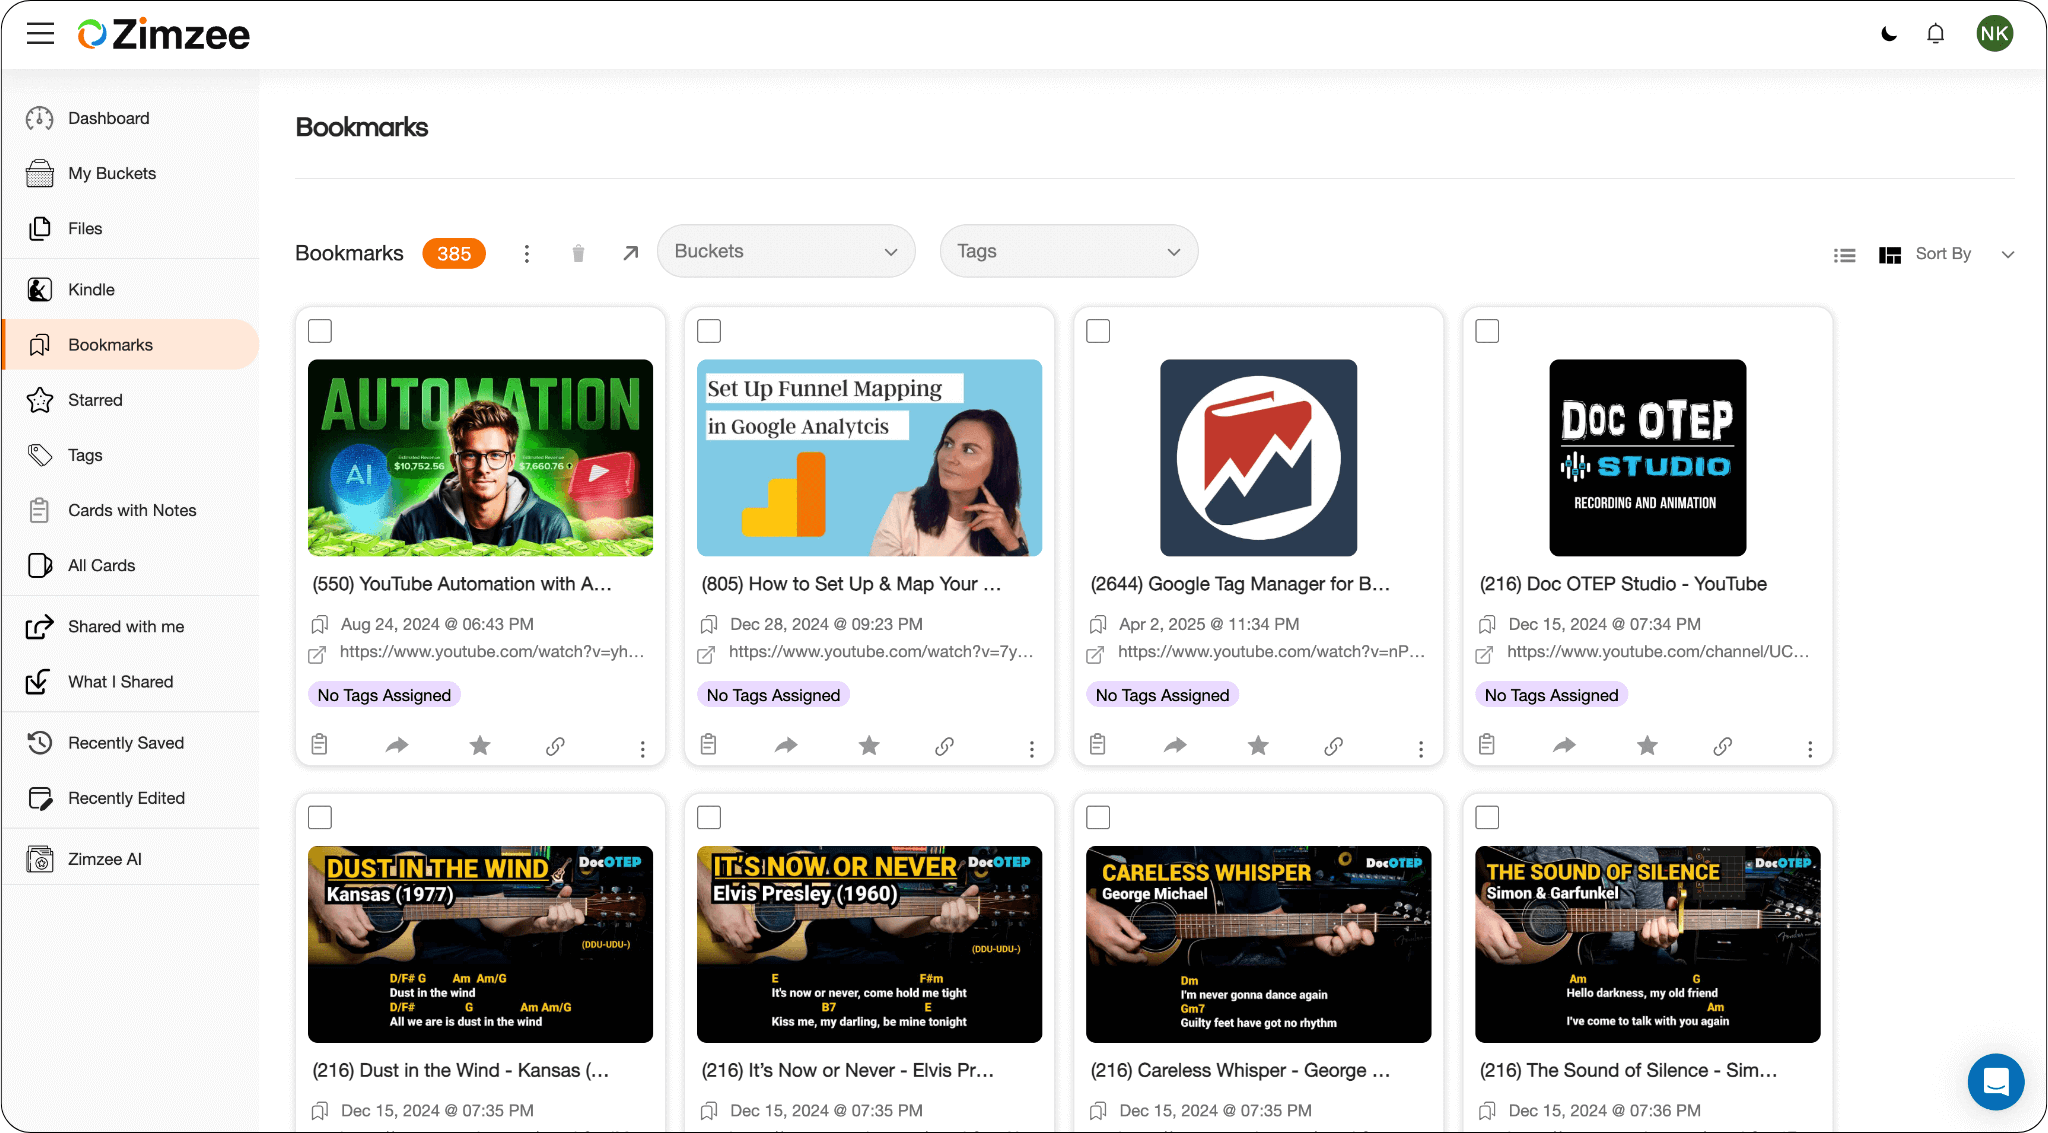Open the hamburger menu icon
Image resolution: width=2048 pixels, height=1133 pixels.
[x=40, y=34]
